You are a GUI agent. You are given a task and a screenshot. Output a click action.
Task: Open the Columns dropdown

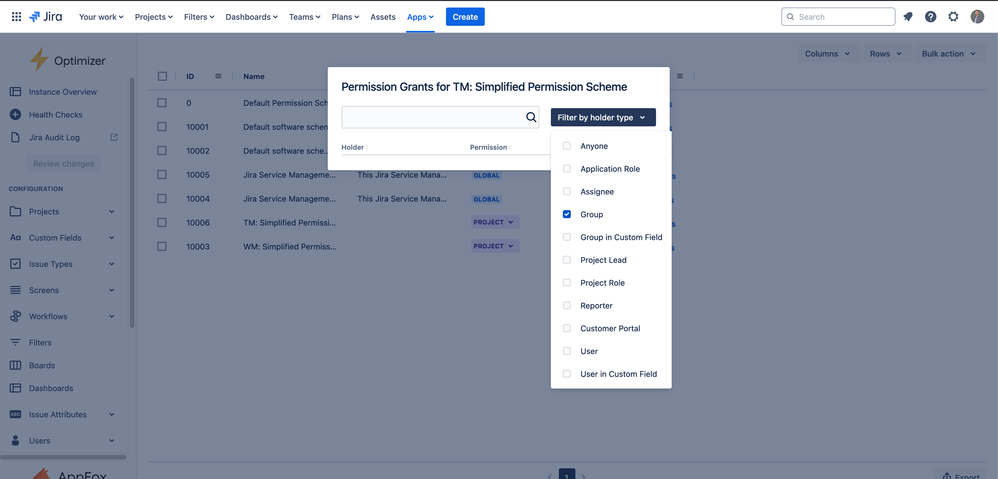828,54
